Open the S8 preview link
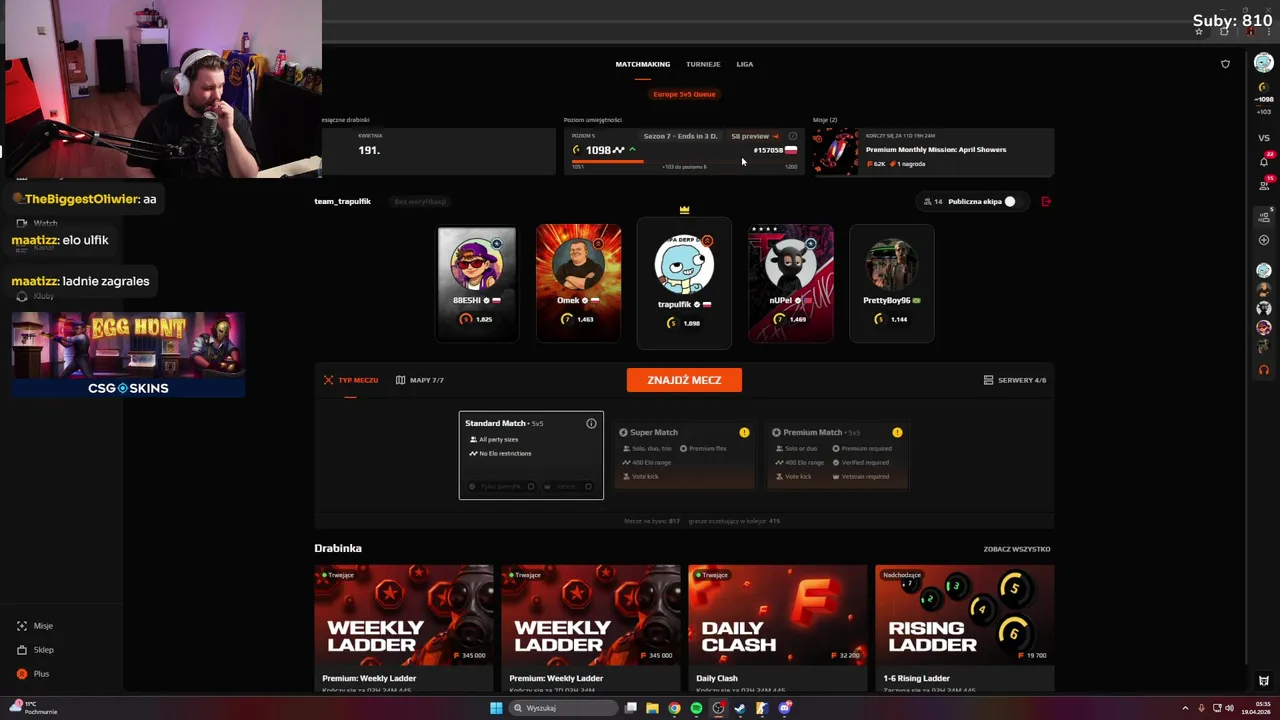Image resolution: width=1280 pixels, height=720 pixels. coord(754,136)
